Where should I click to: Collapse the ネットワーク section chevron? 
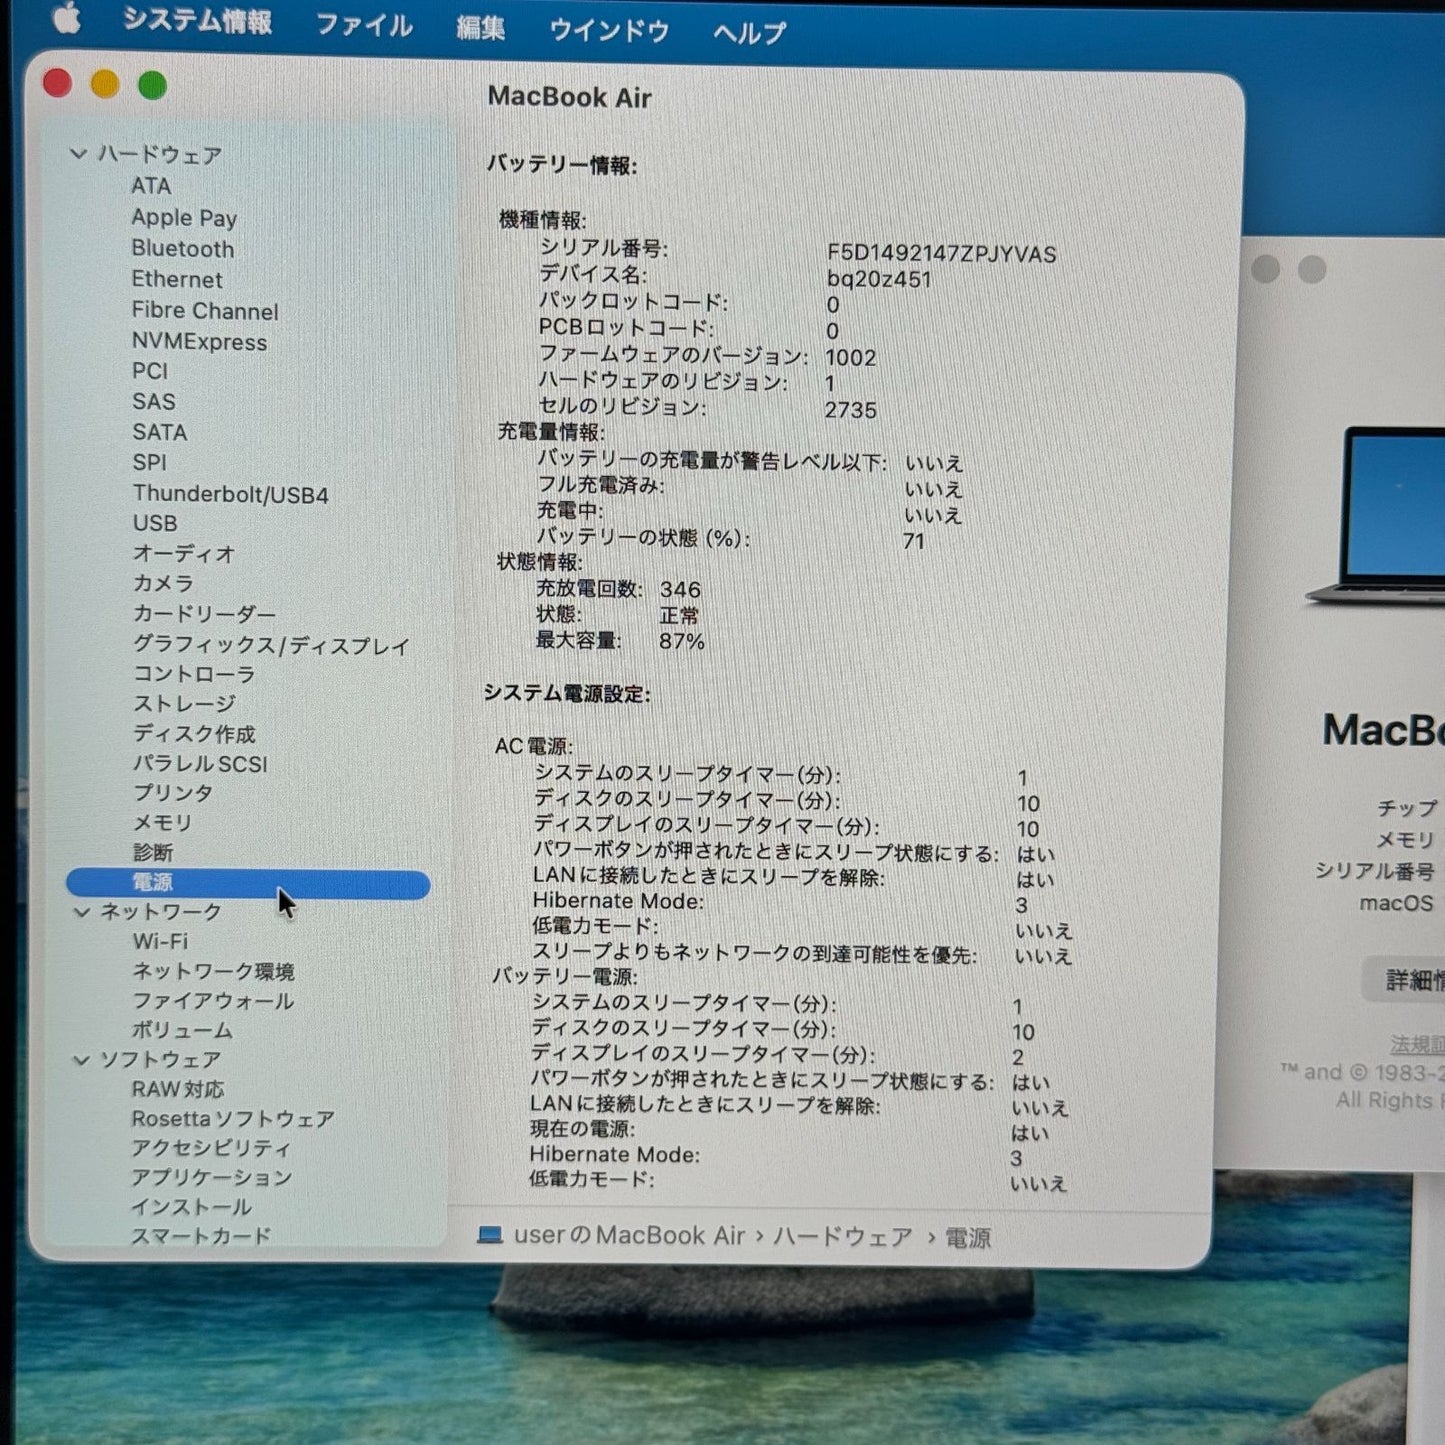[x=82, y=912]
